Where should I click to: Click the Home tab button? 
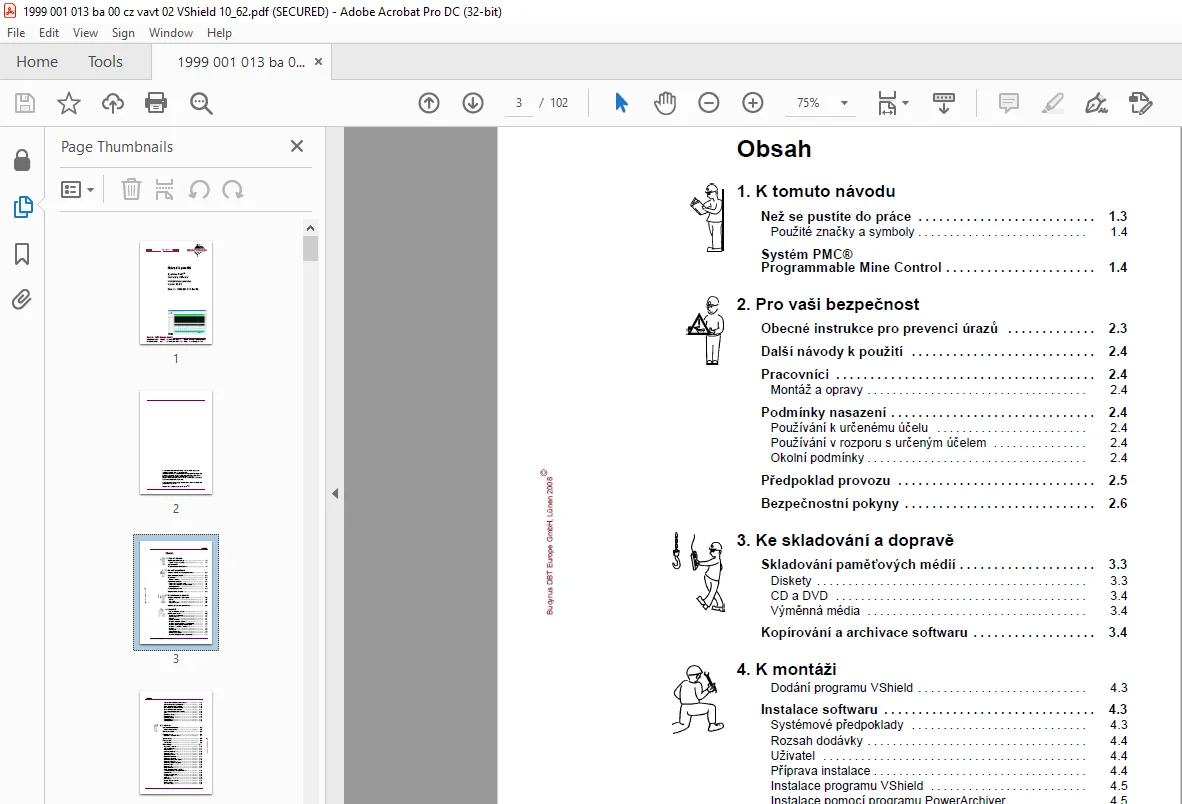[37, 62]
